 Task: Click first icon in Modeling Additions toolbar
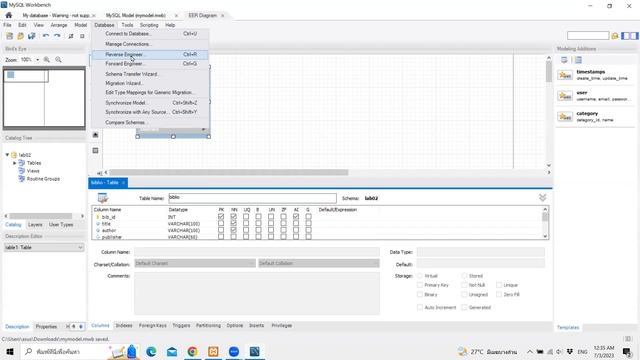pos(564,60)
